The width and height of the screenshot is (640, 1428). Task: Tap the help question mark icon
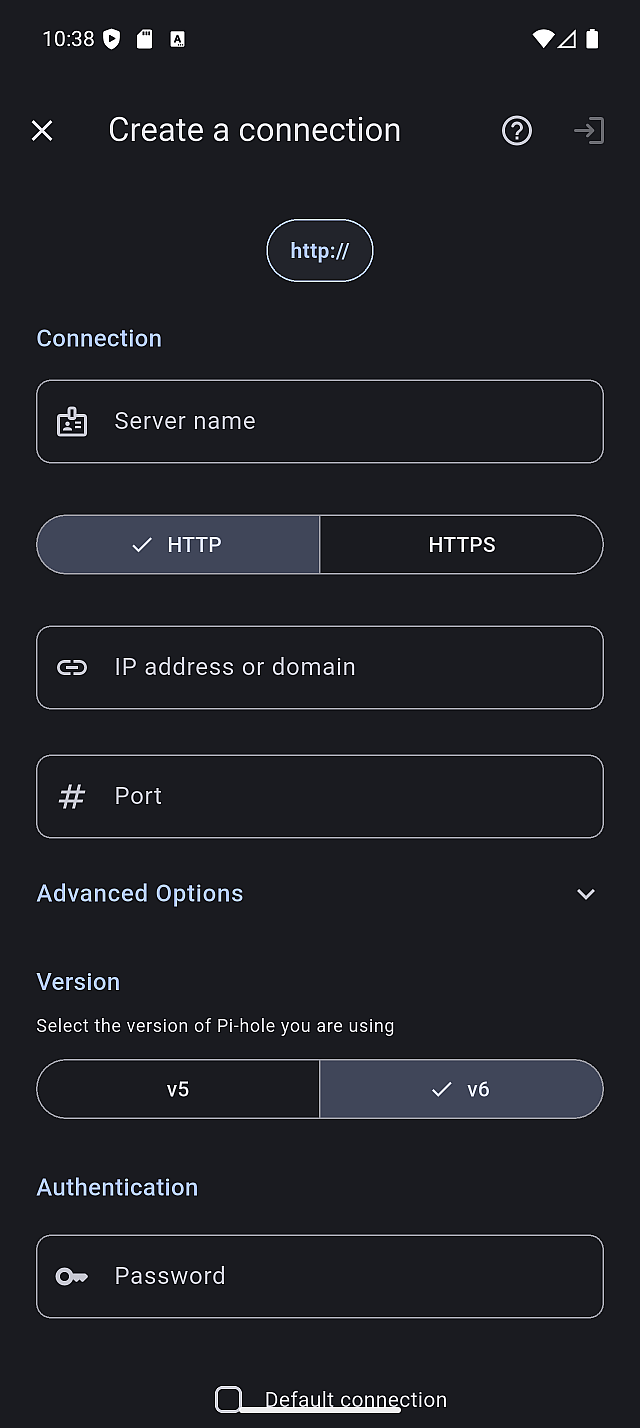[x=517, y=130]
